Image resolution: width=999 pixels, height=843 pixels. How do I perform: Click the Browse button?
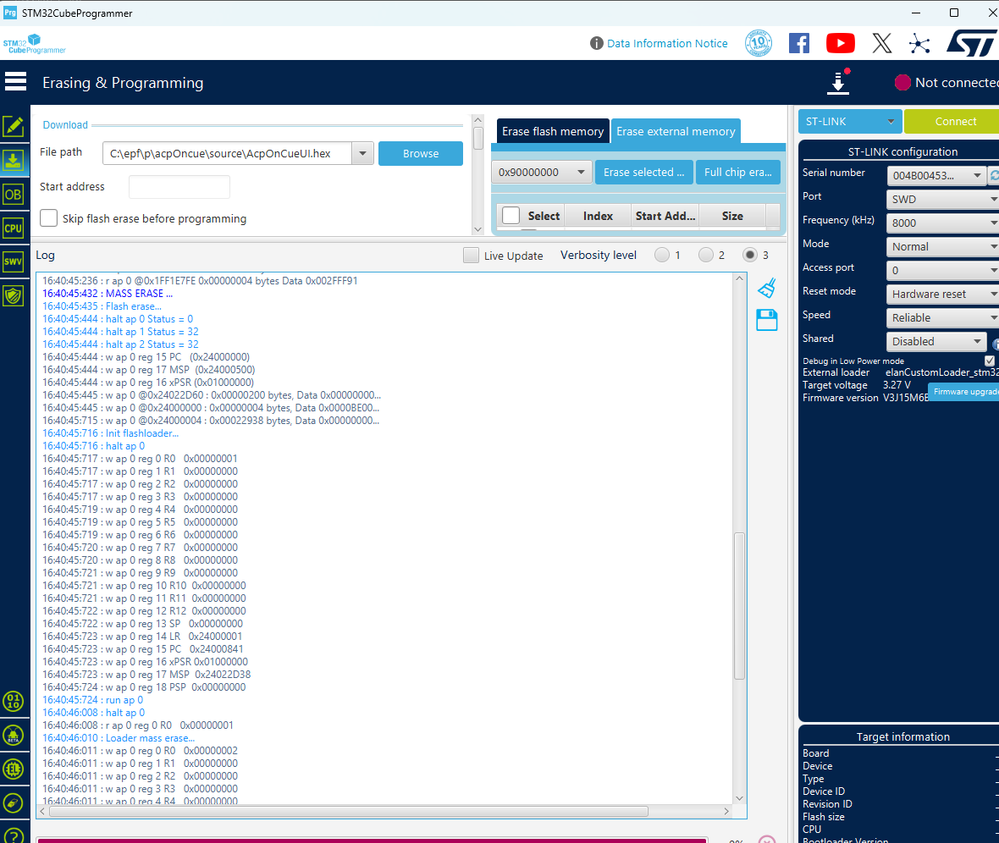[420, 154]
